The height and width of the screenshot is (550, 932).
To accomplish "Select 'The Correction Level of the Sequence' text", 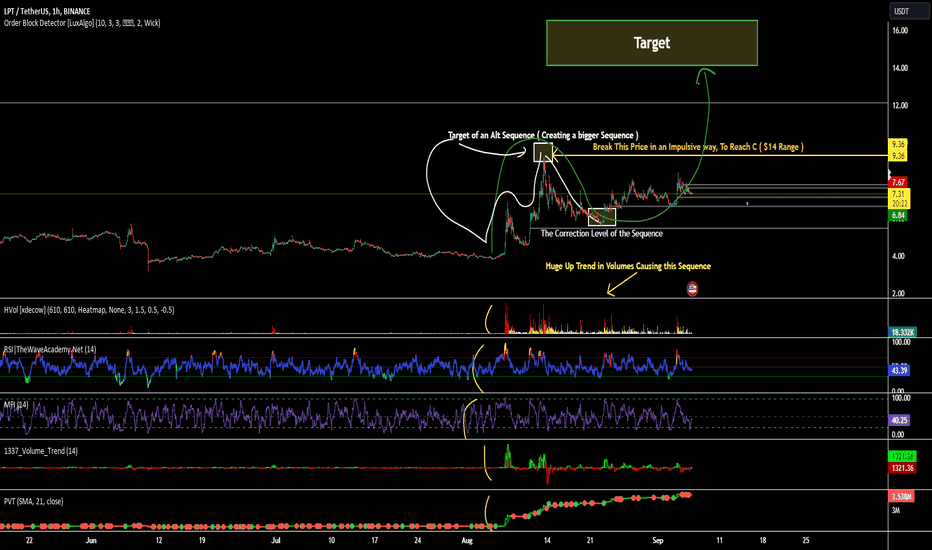I will click(602, 234).
